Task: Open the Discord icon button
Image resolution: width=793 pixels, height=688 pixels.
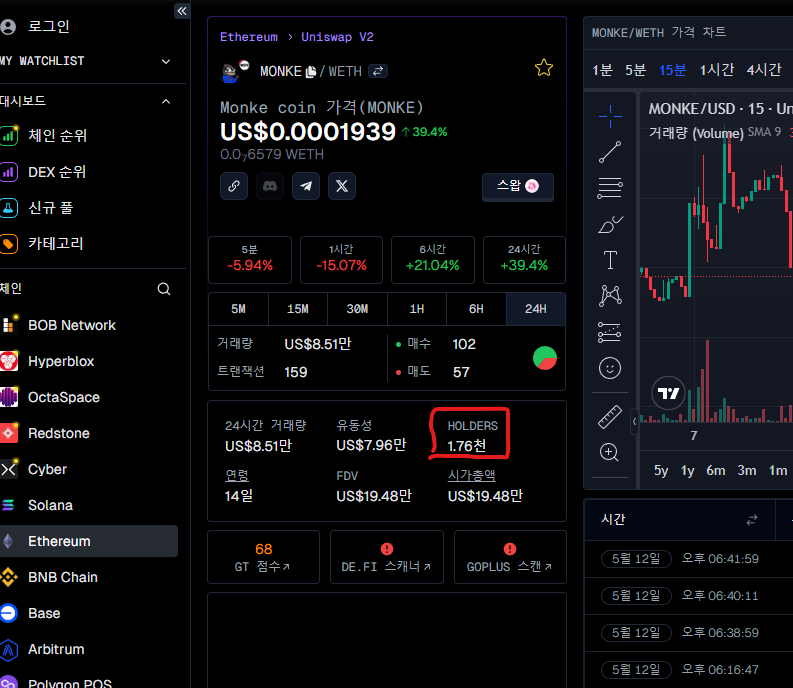Action: point(270,186)
